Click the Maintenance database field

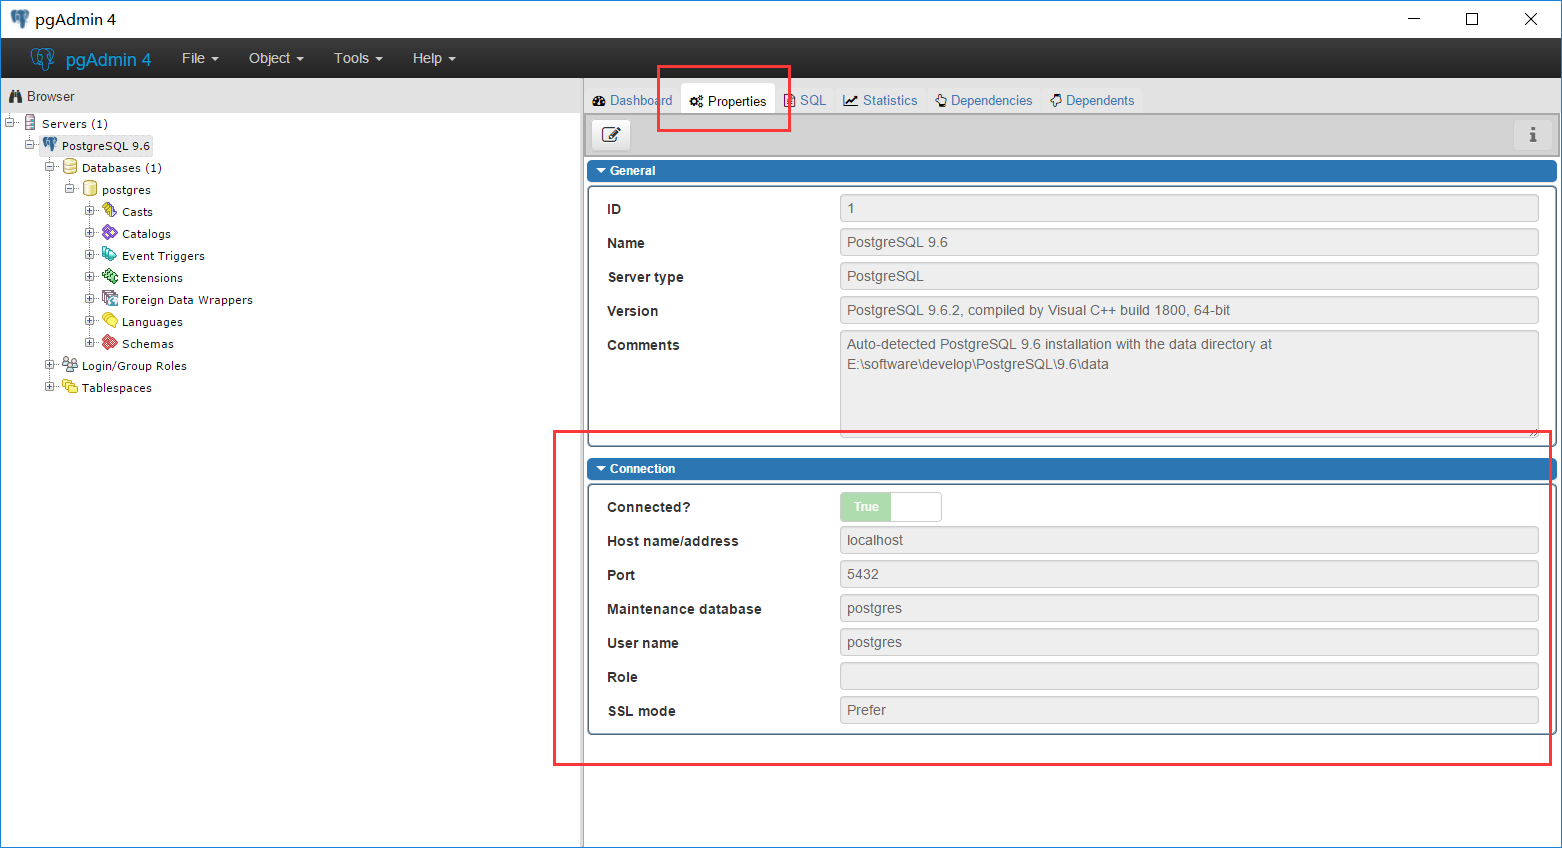tap(1189, 608)
